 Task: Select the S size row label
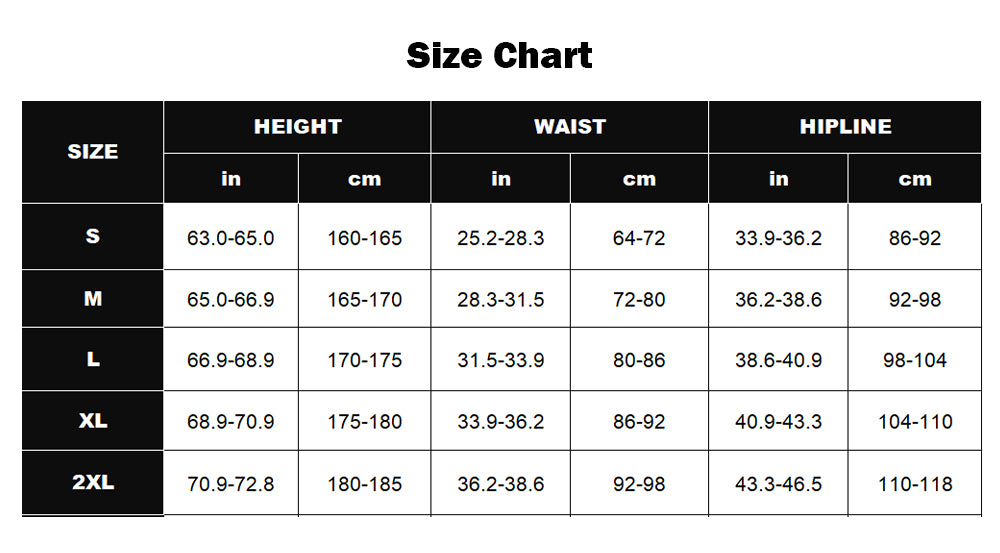coord(93,237)
